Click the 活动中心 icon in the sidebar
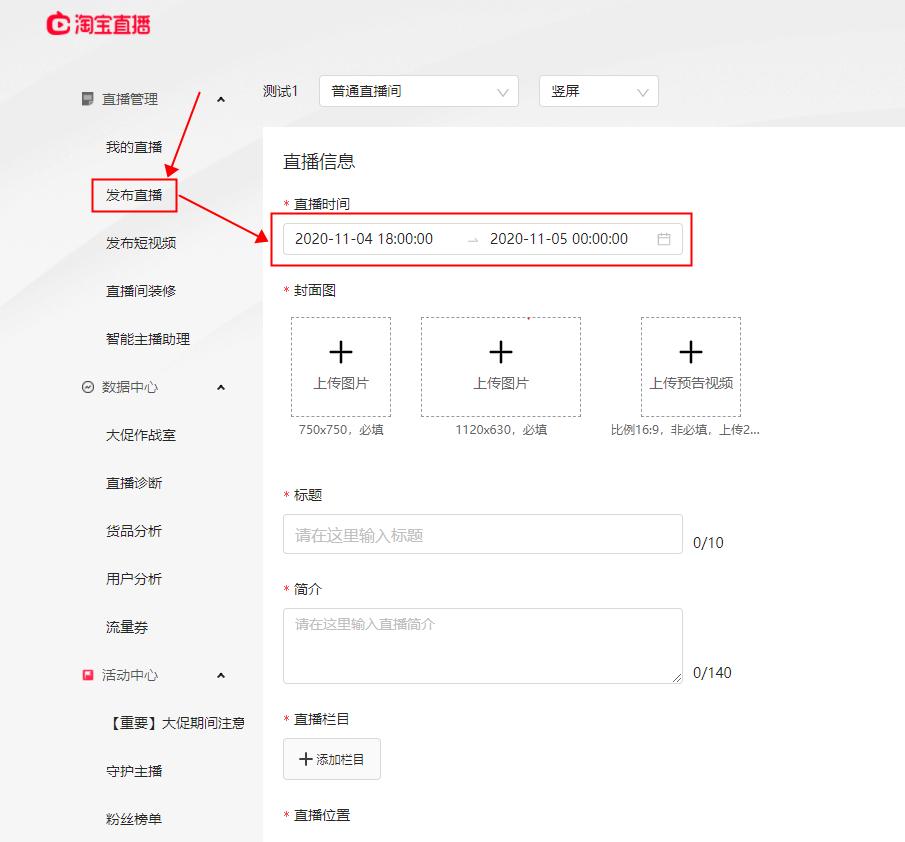 click(85, 675)
